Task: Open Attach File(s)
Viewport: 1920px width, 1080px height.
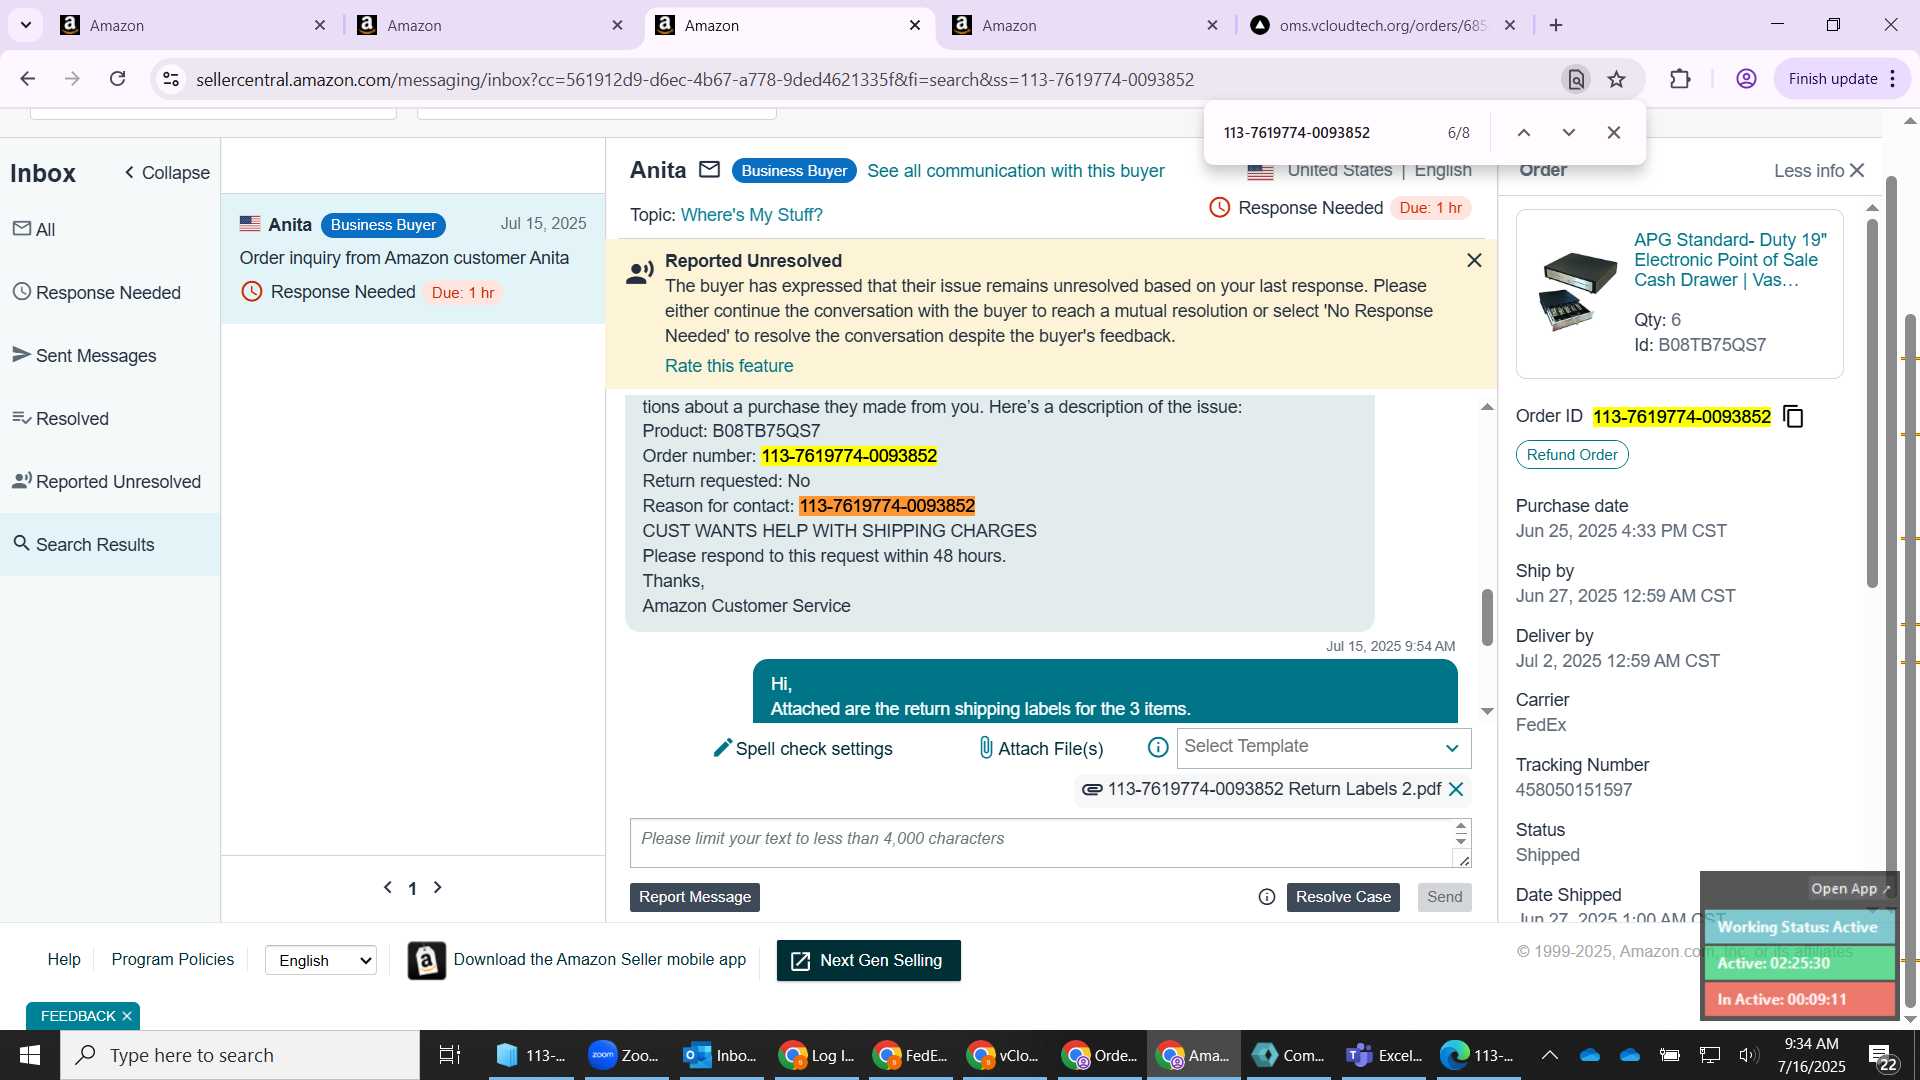Action: 1041,748
